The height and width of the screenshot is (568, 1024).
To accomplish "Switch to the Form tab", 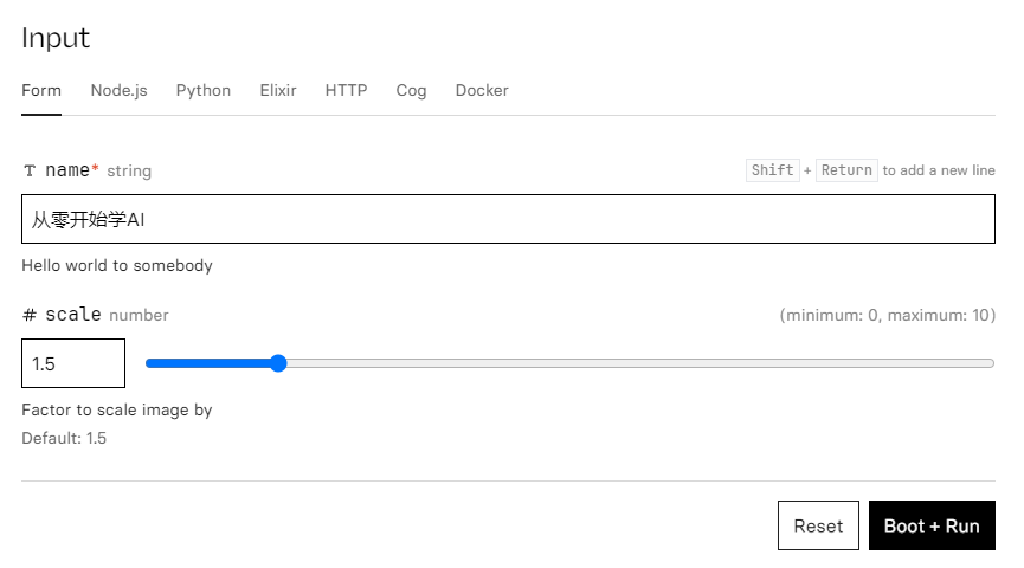I will pos(41,91).
